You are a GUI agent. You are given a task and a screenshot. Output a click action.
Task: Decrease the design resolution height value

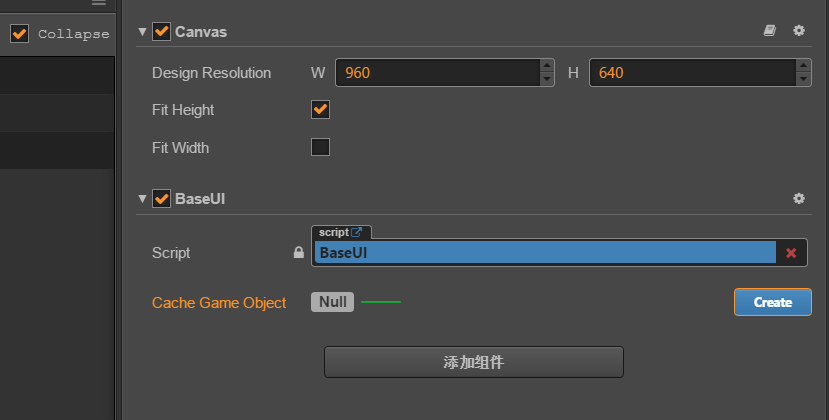[803, 79]
